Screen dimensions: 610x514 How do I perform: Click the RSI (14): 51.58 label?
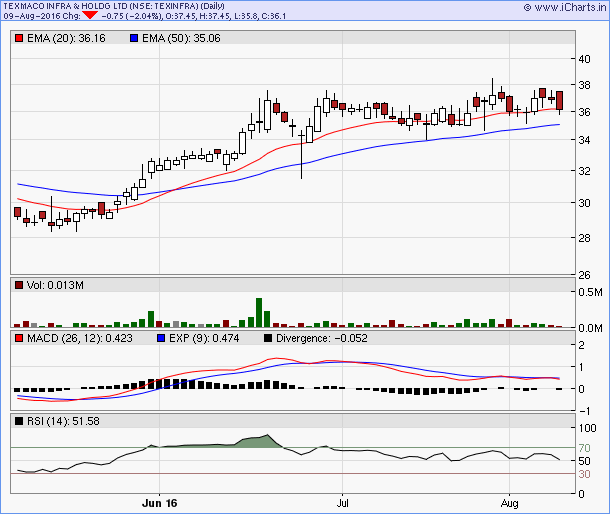pyautogui.click(x=63, y=421)
